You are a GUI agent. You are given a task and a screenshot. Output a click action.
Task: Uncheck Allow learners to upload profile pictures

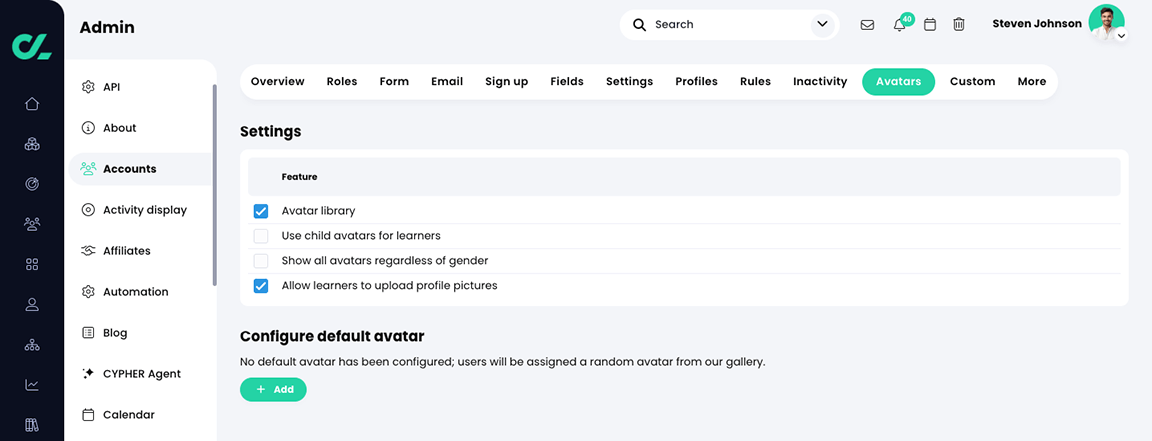(x=261, y=286)
